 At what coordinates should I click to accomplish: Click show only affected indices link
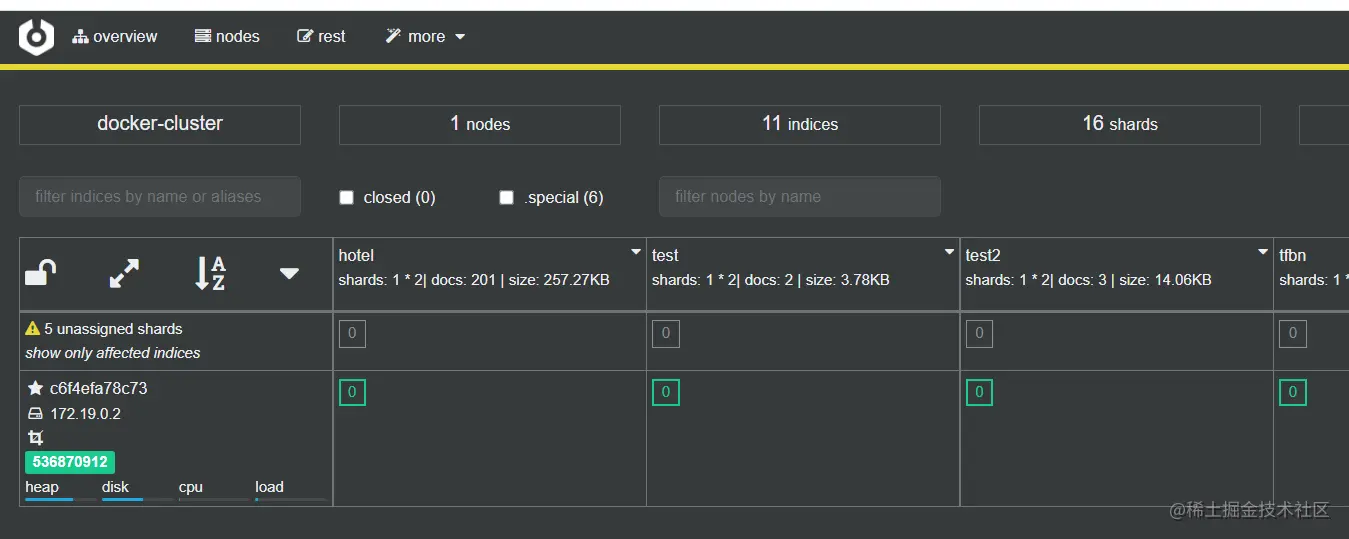(113, 353)
